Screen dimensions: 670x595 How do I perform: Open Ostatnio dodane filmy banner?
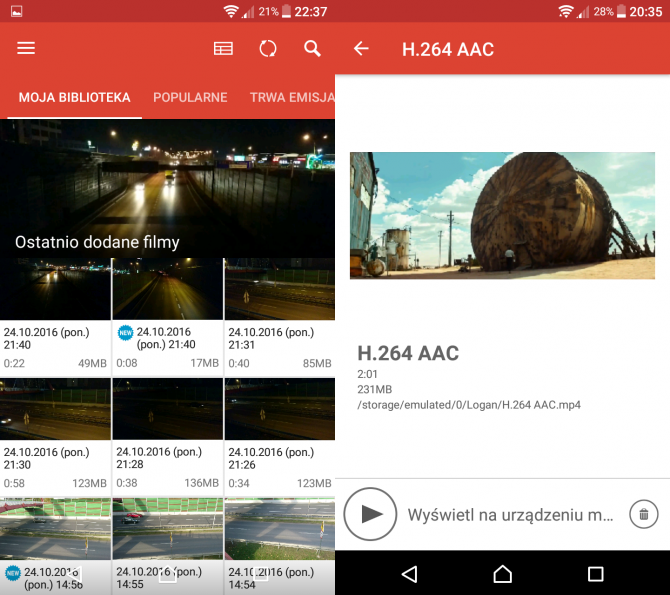[168, 188]
